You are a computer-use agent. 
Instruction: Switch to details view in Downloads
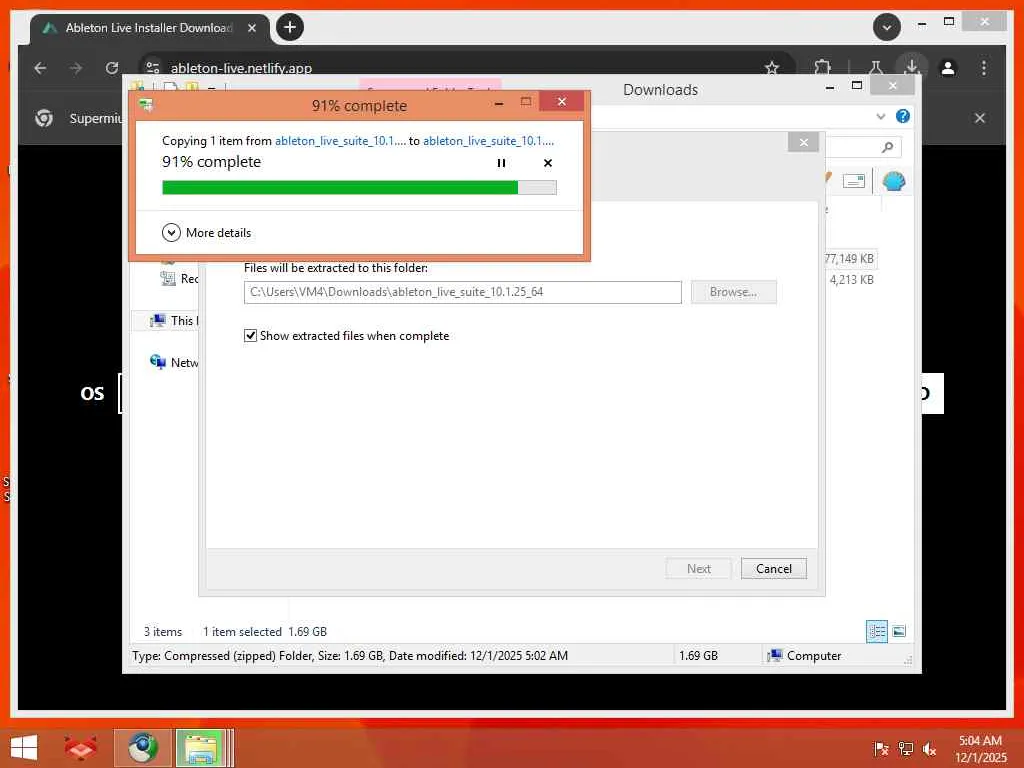coord(876,632)
